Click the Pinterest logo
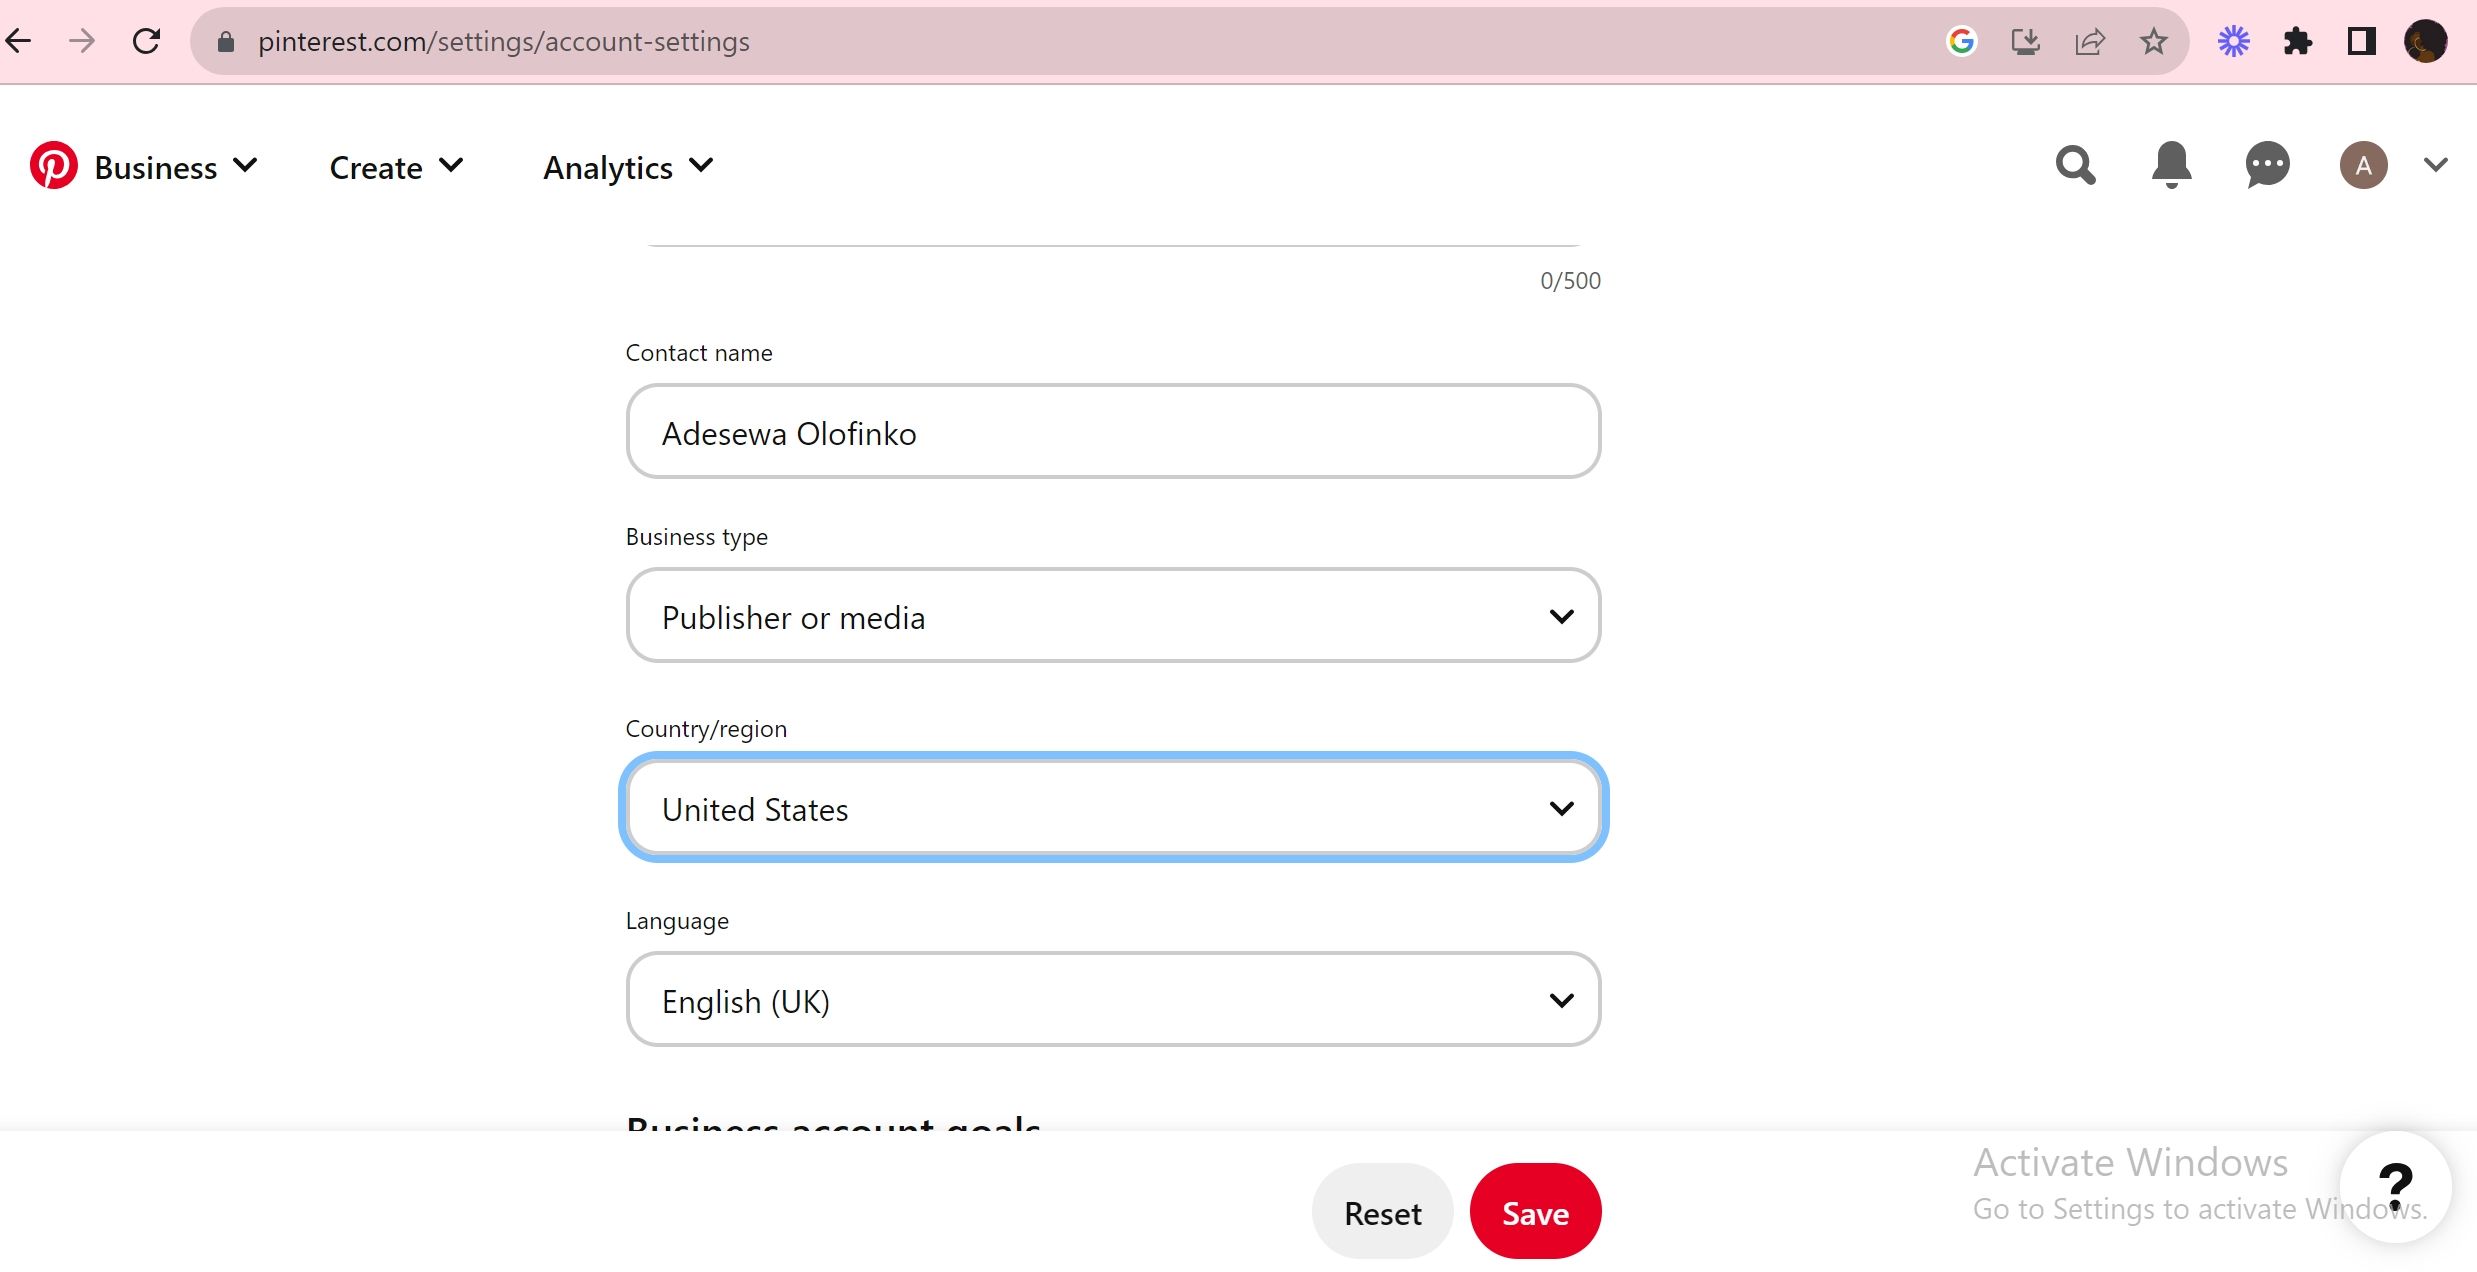Screen dimensions: 2477x1272 point(55,165)
